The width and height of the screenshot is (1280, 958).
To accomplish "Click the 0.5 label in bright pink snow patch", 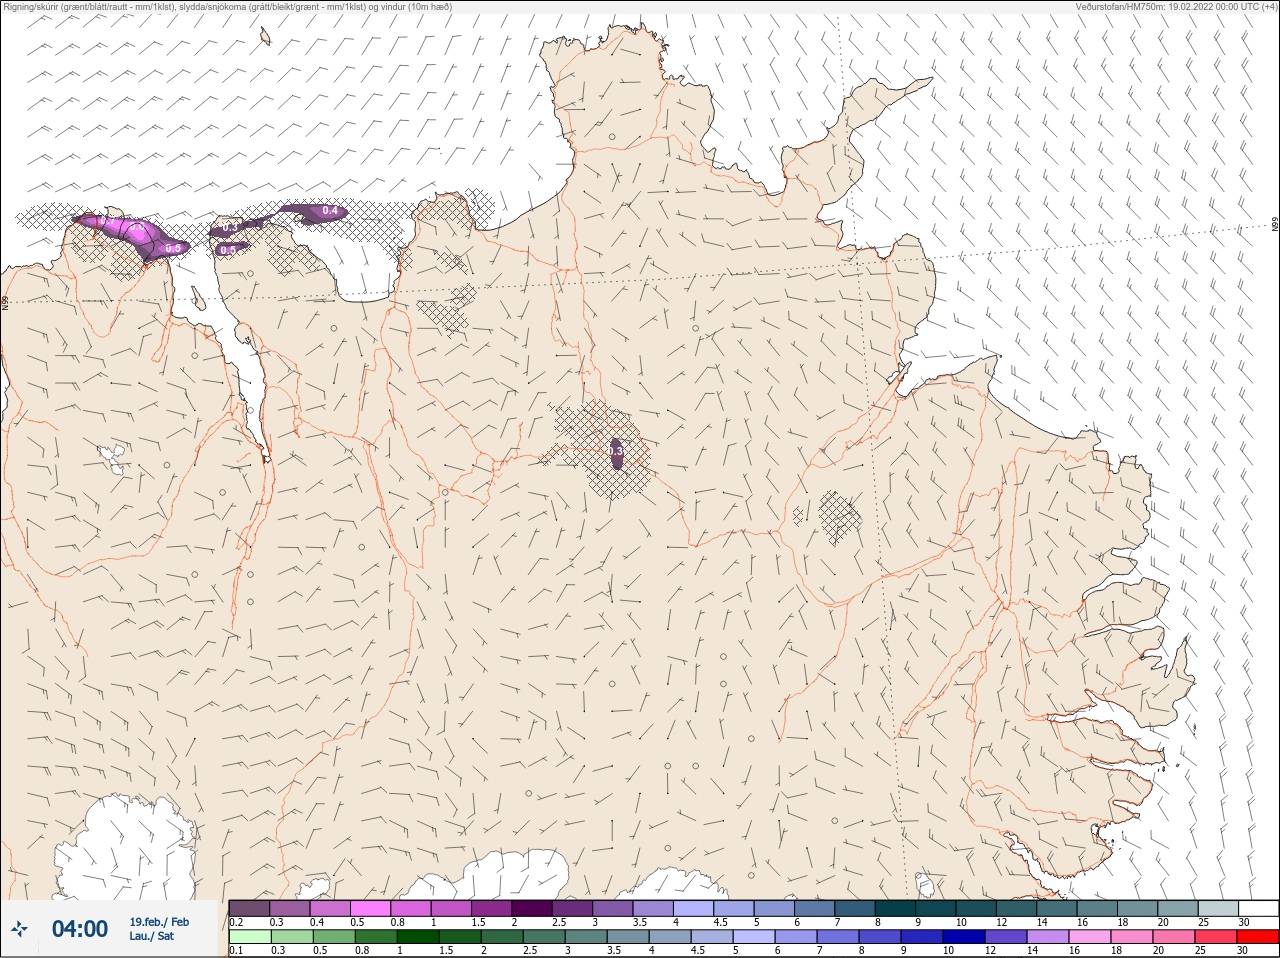I will (x=172, y=248).
